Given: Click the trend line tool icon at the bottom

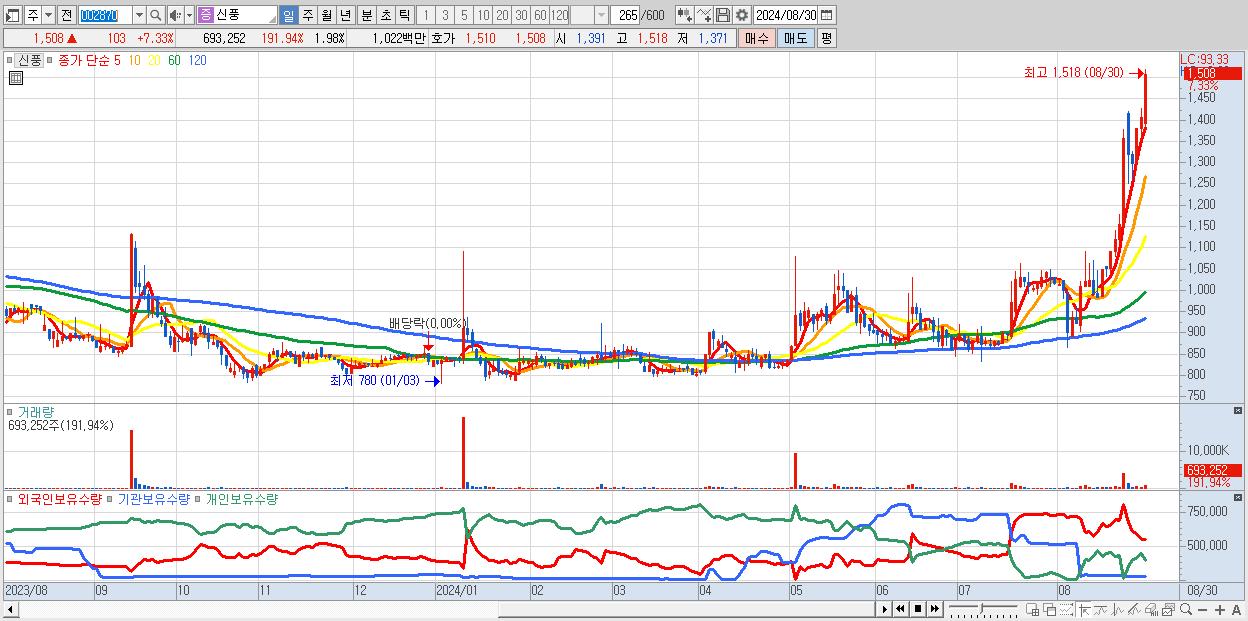Looking at the screenshot, I should point(1101,610).
